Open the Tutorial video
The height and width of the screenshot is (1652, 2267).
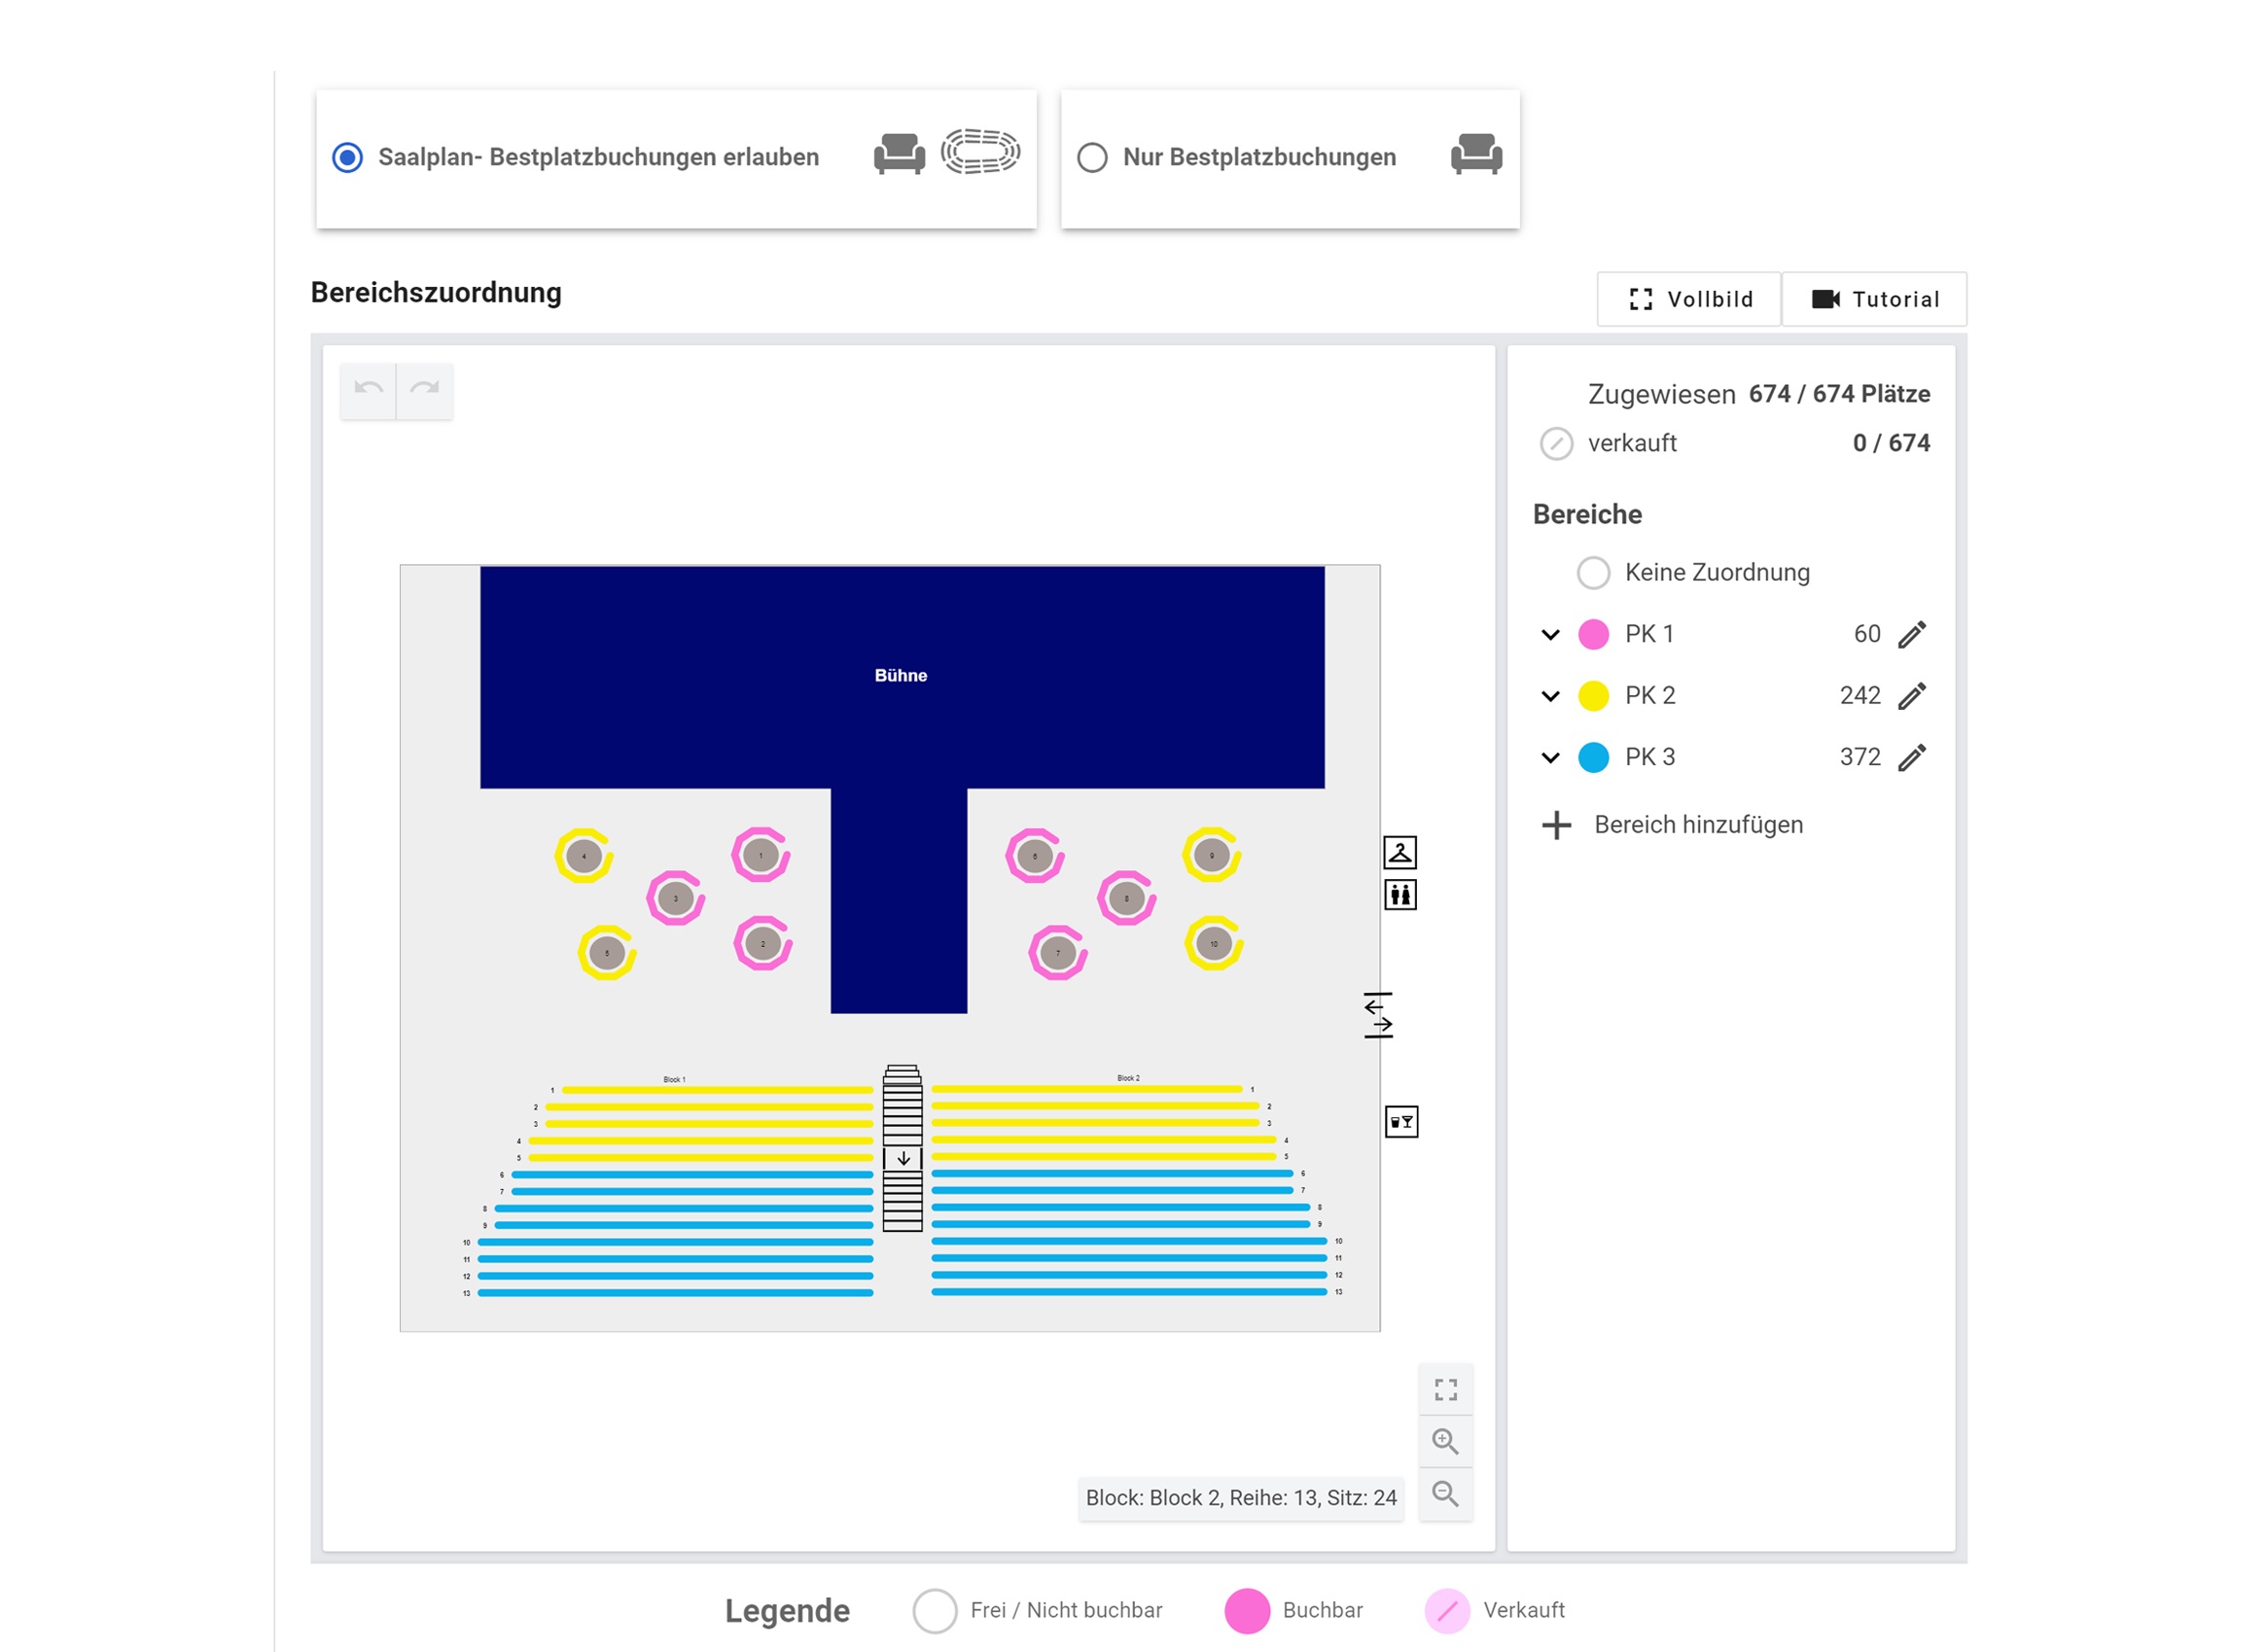1874,299
